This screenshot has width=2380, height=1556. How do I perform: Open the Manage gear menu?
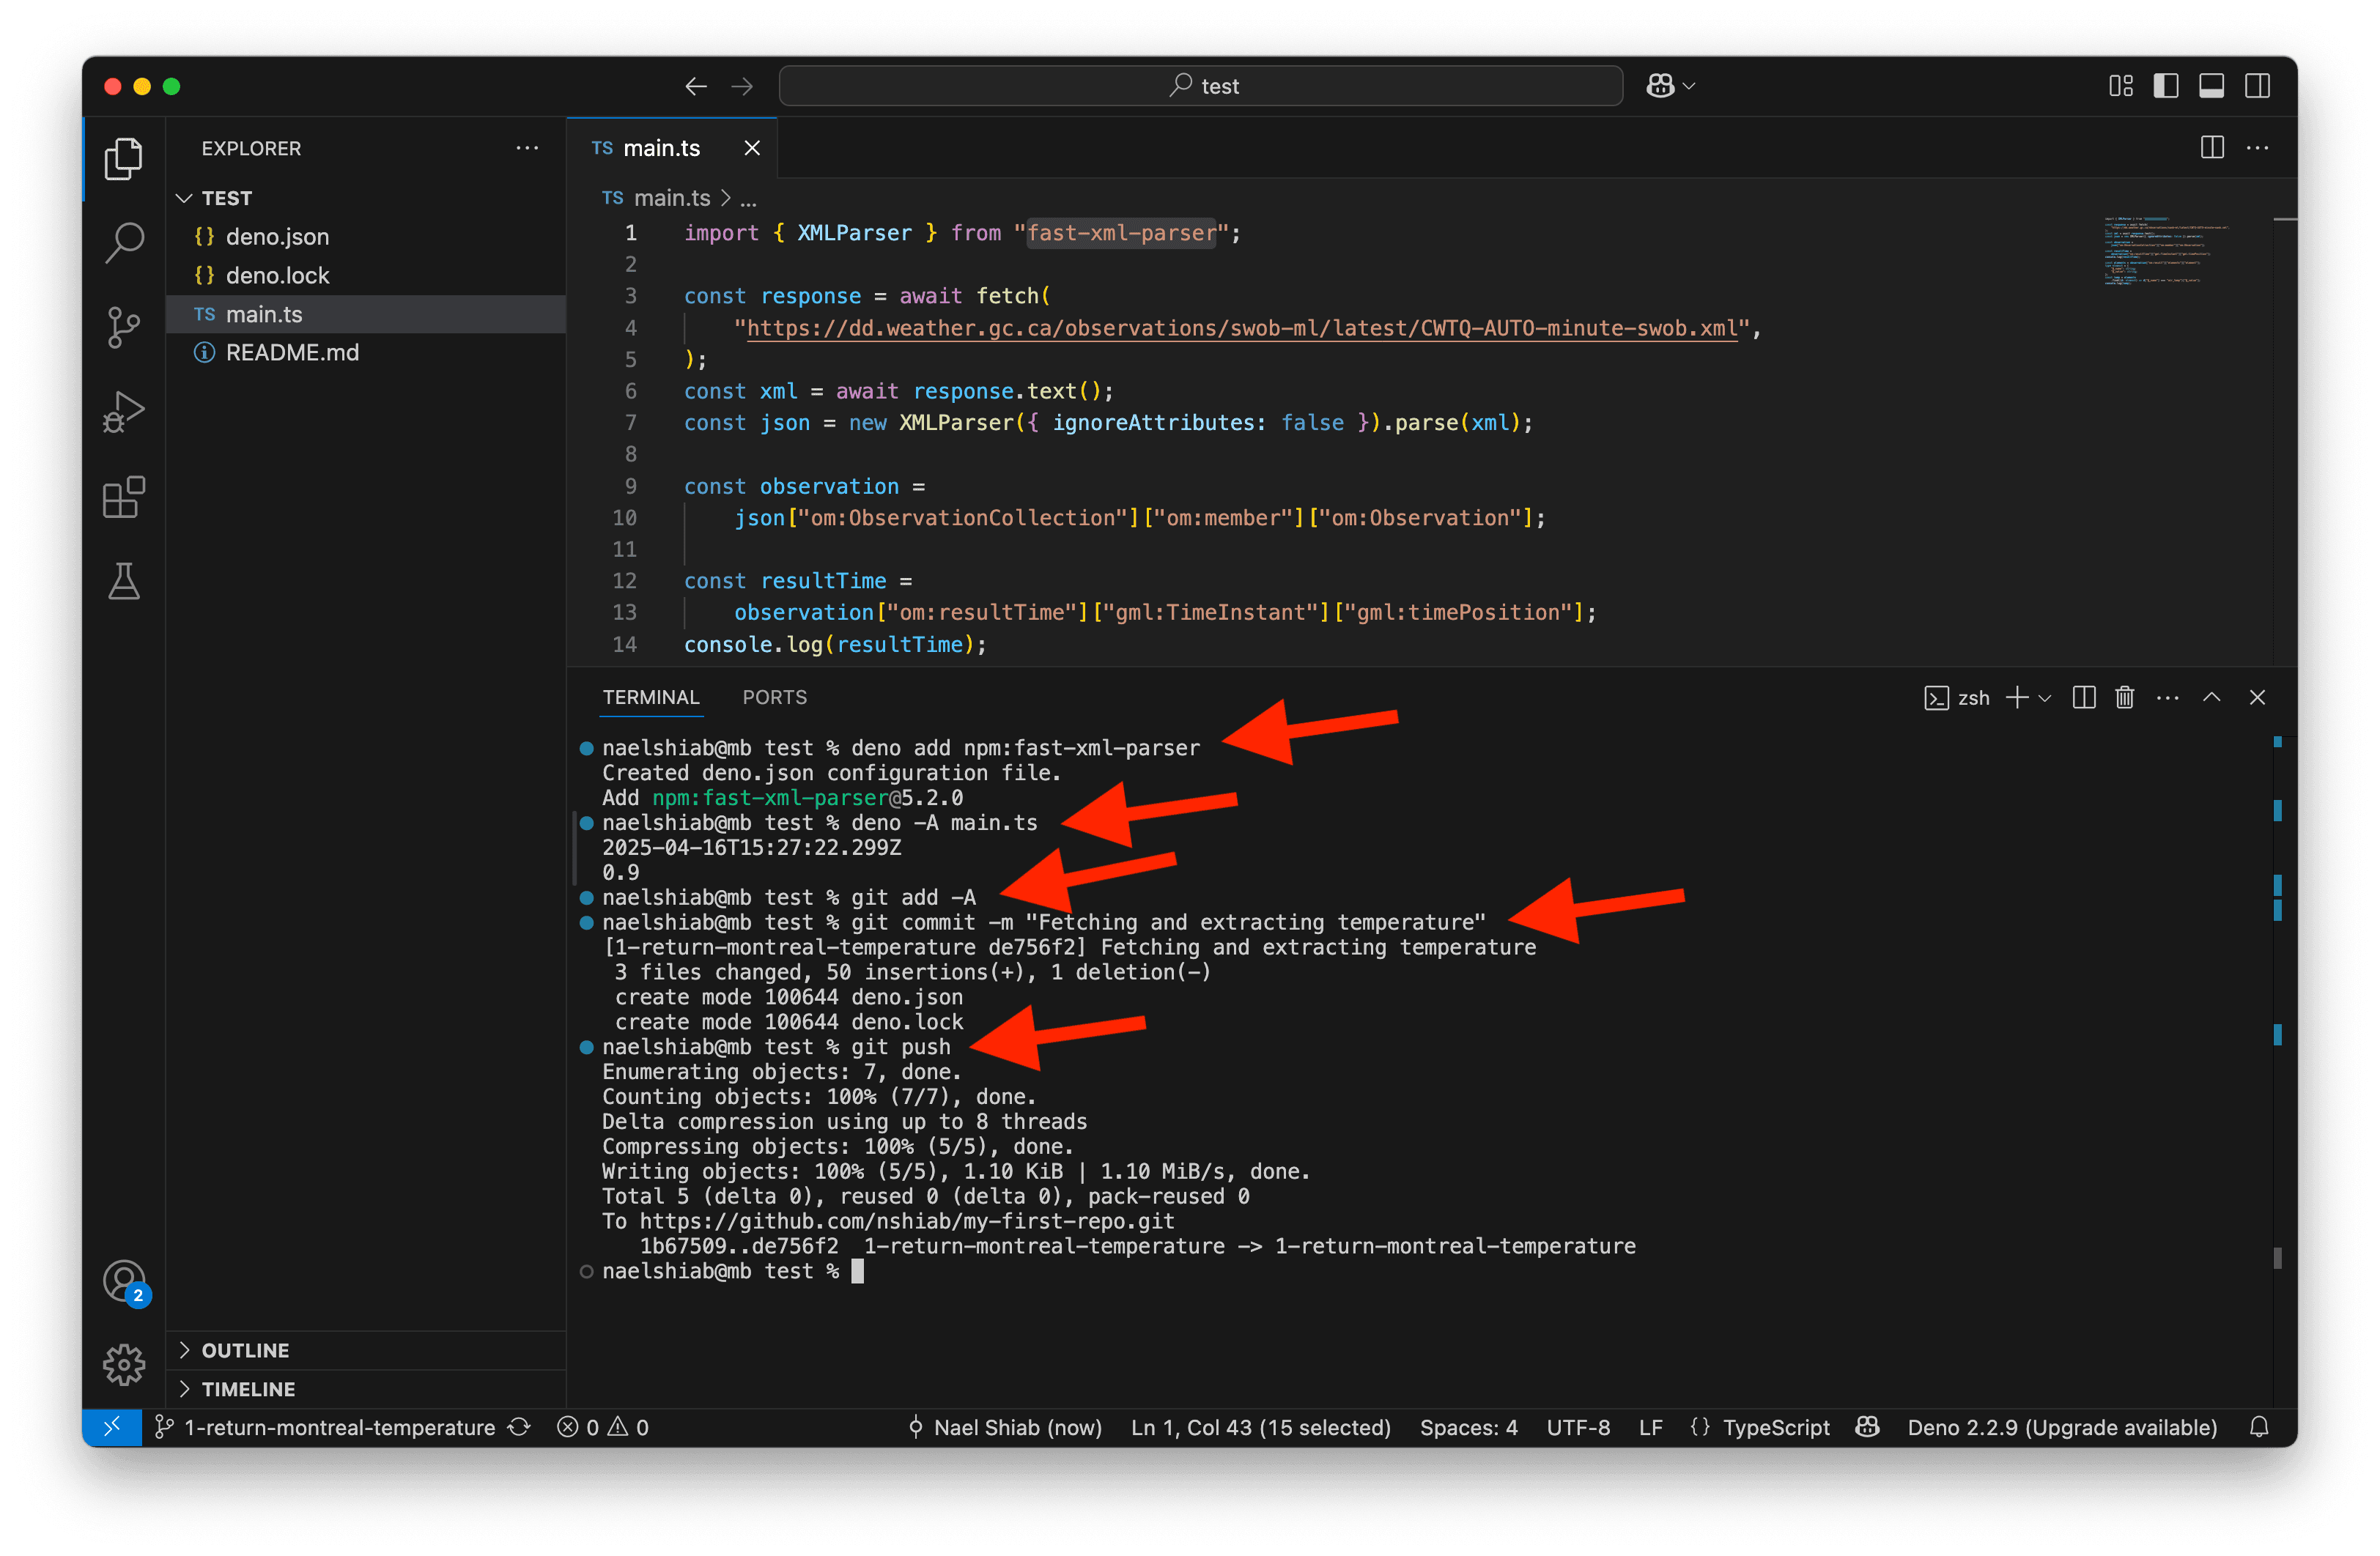tap(123, 1365)
